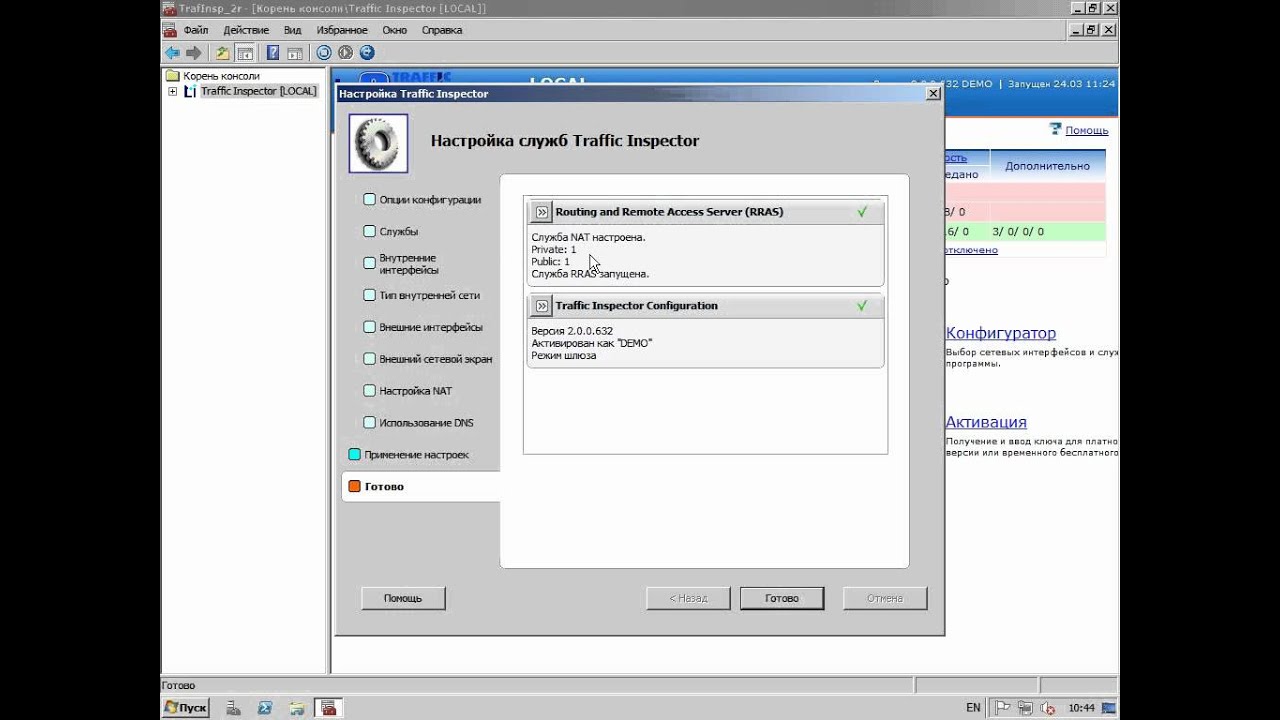Open the Избранное menu

(342, 30)
